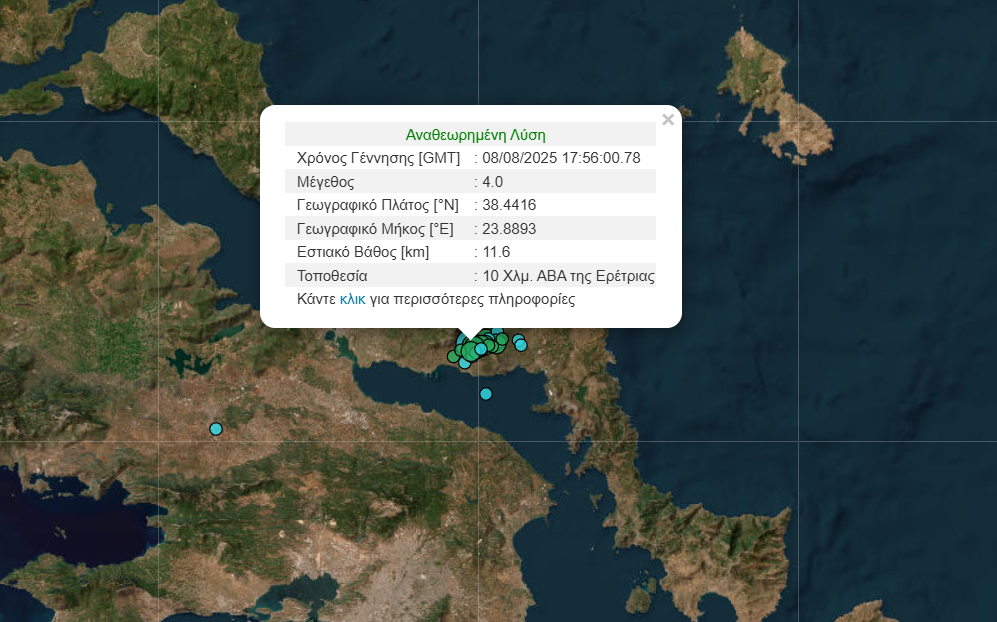Click the leftmost green marker in the cluster
The width and height of the screenshot is (997, 622).
(x=453, y=356)
